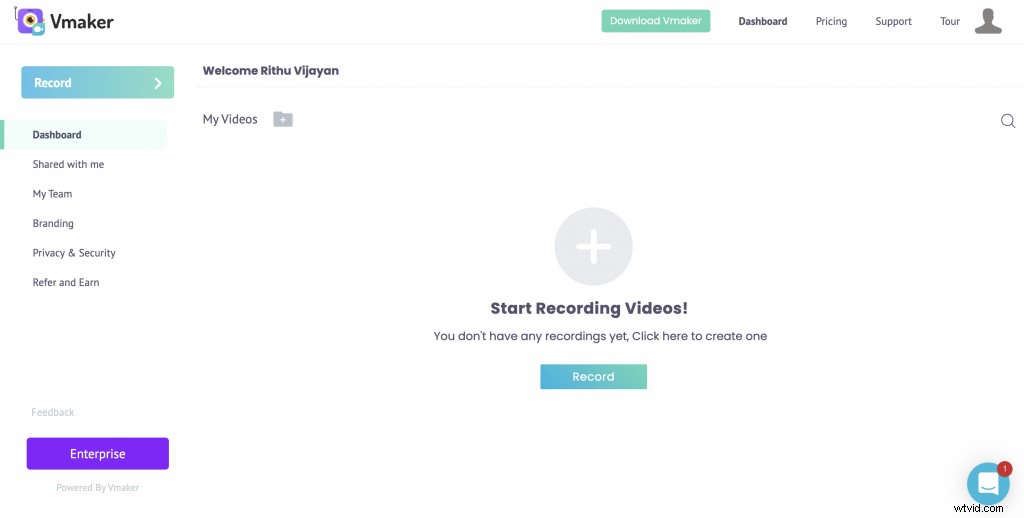The width and height of the screenshot is (1024, 518).
Task: Open Shared with me section
Action: (69, 165)
